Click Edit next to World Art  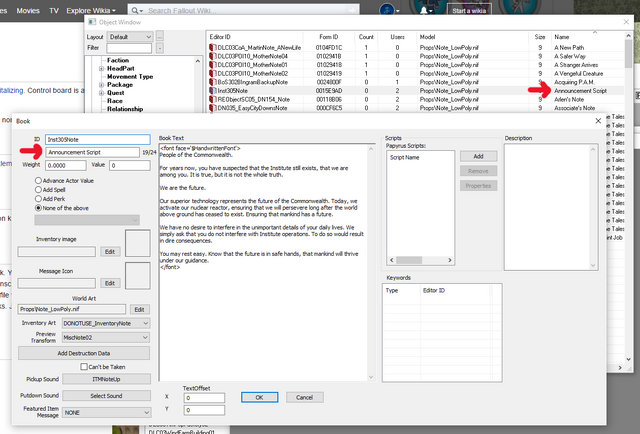[140, 309]
